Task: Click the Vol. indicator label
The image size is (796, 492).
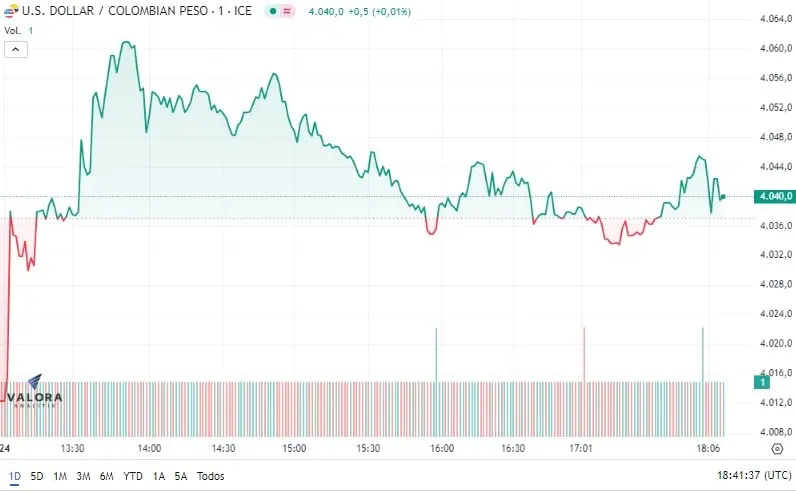Action: (x=13, y=30)
